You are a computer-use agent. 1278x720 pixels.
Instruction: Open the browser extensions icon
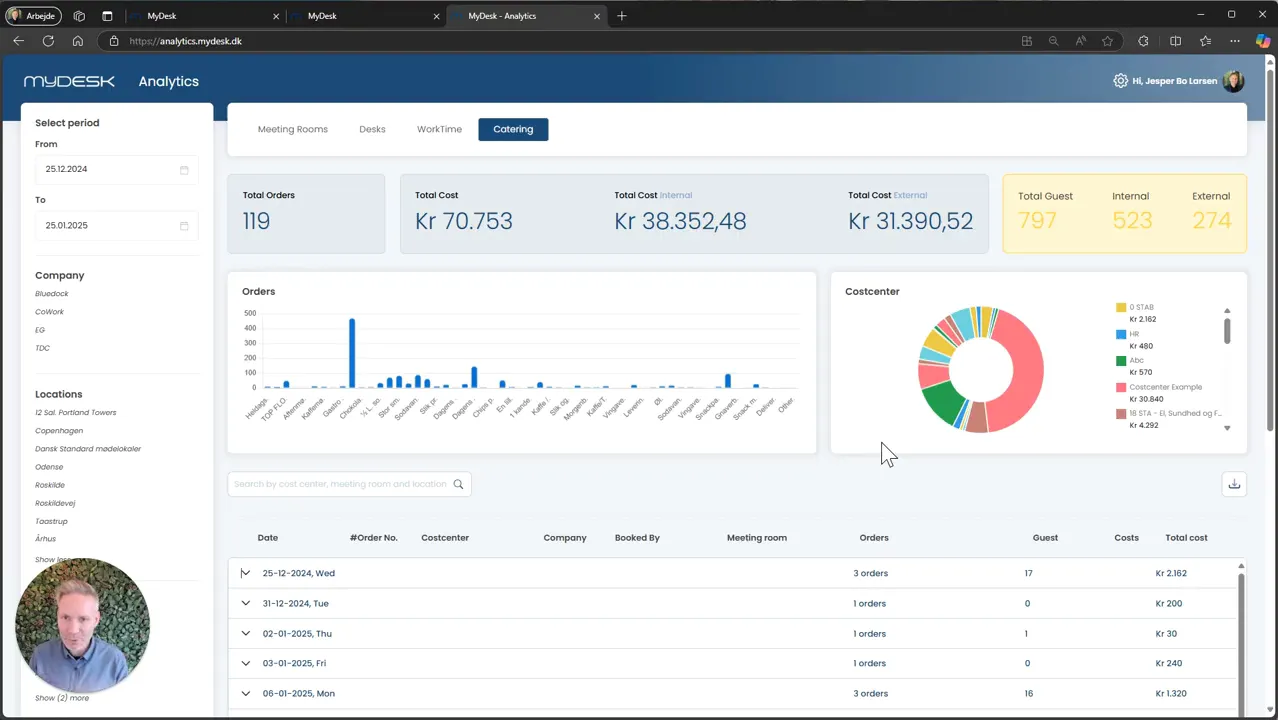[1143, 41]
